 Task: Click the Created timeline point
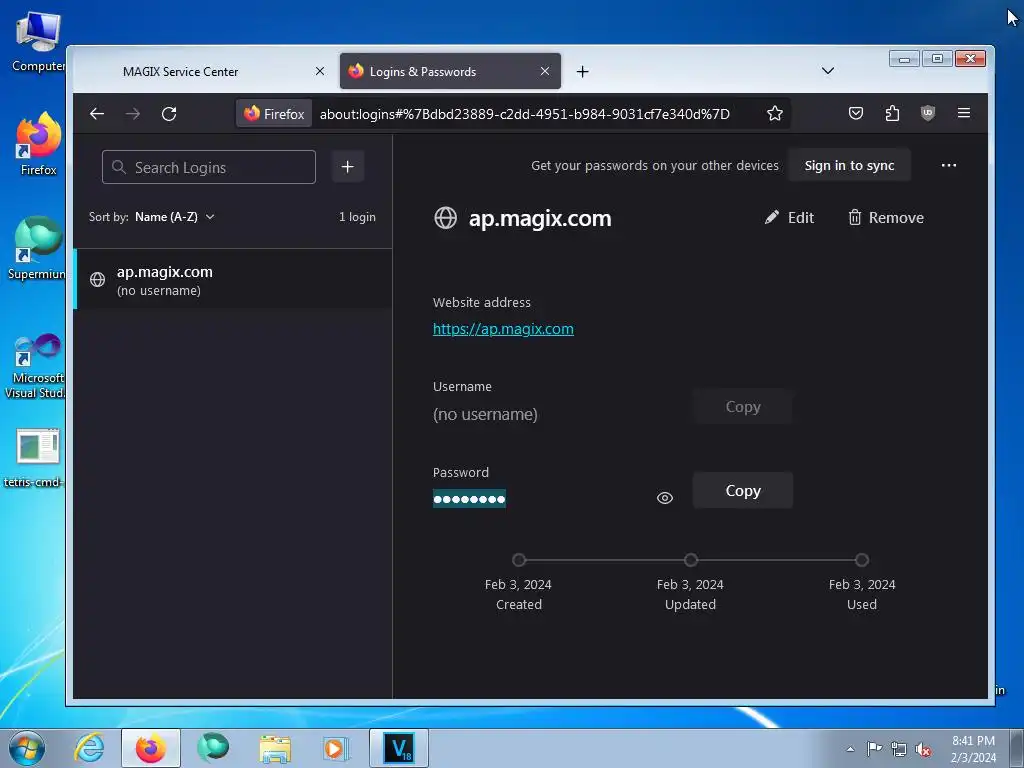519,560
